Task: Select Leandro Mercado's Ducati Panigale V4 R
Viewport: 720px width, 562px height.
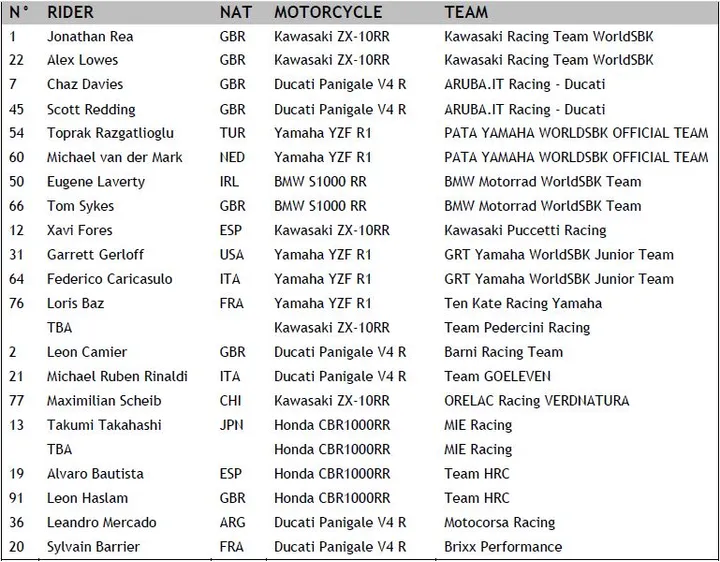Action: [x=340, y=523]
